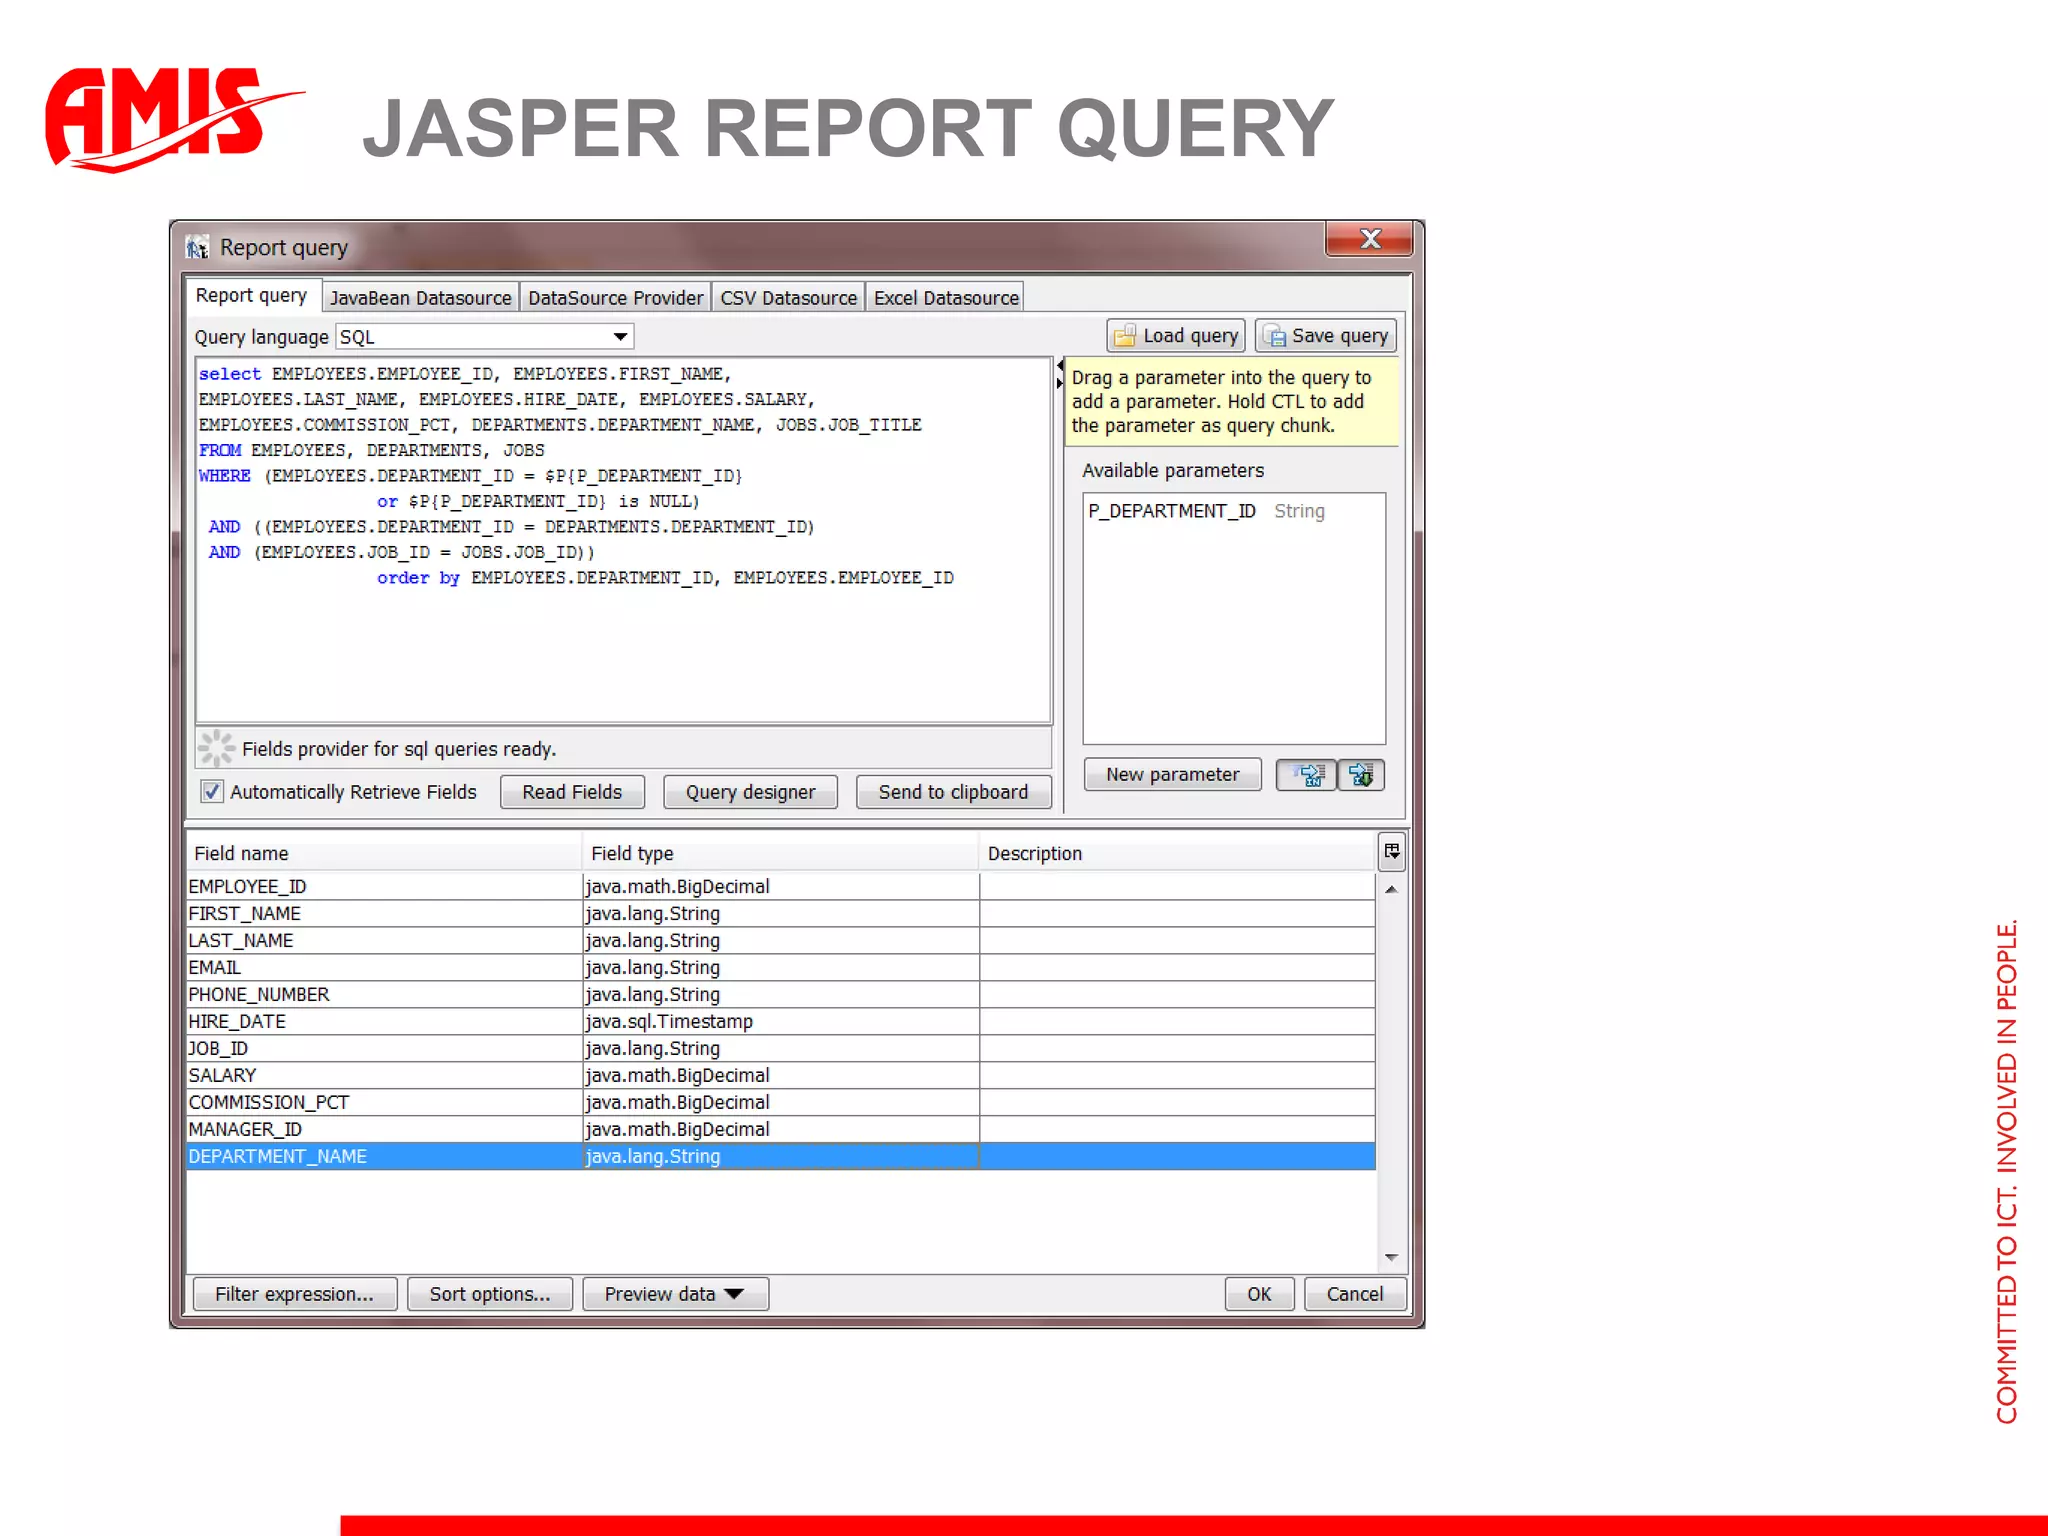The height and width of the screenshot is (1536, 2048).
Task: Click the Field type column header
Action: [781, 853]
